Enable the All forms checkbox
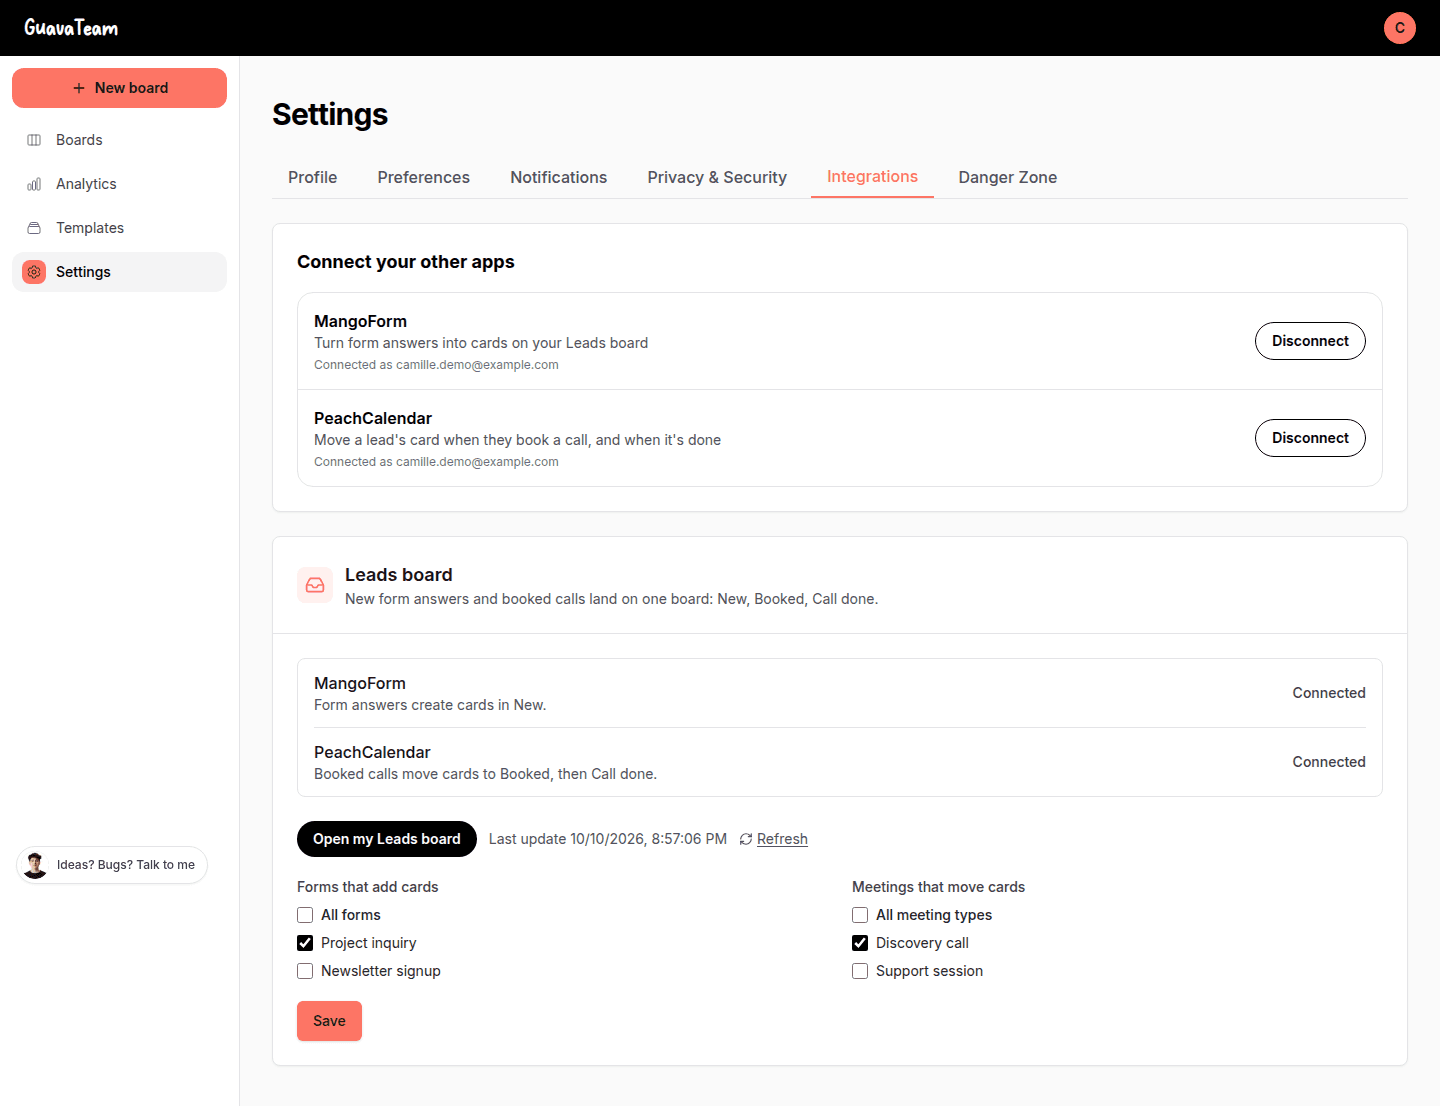 point(305,915)
